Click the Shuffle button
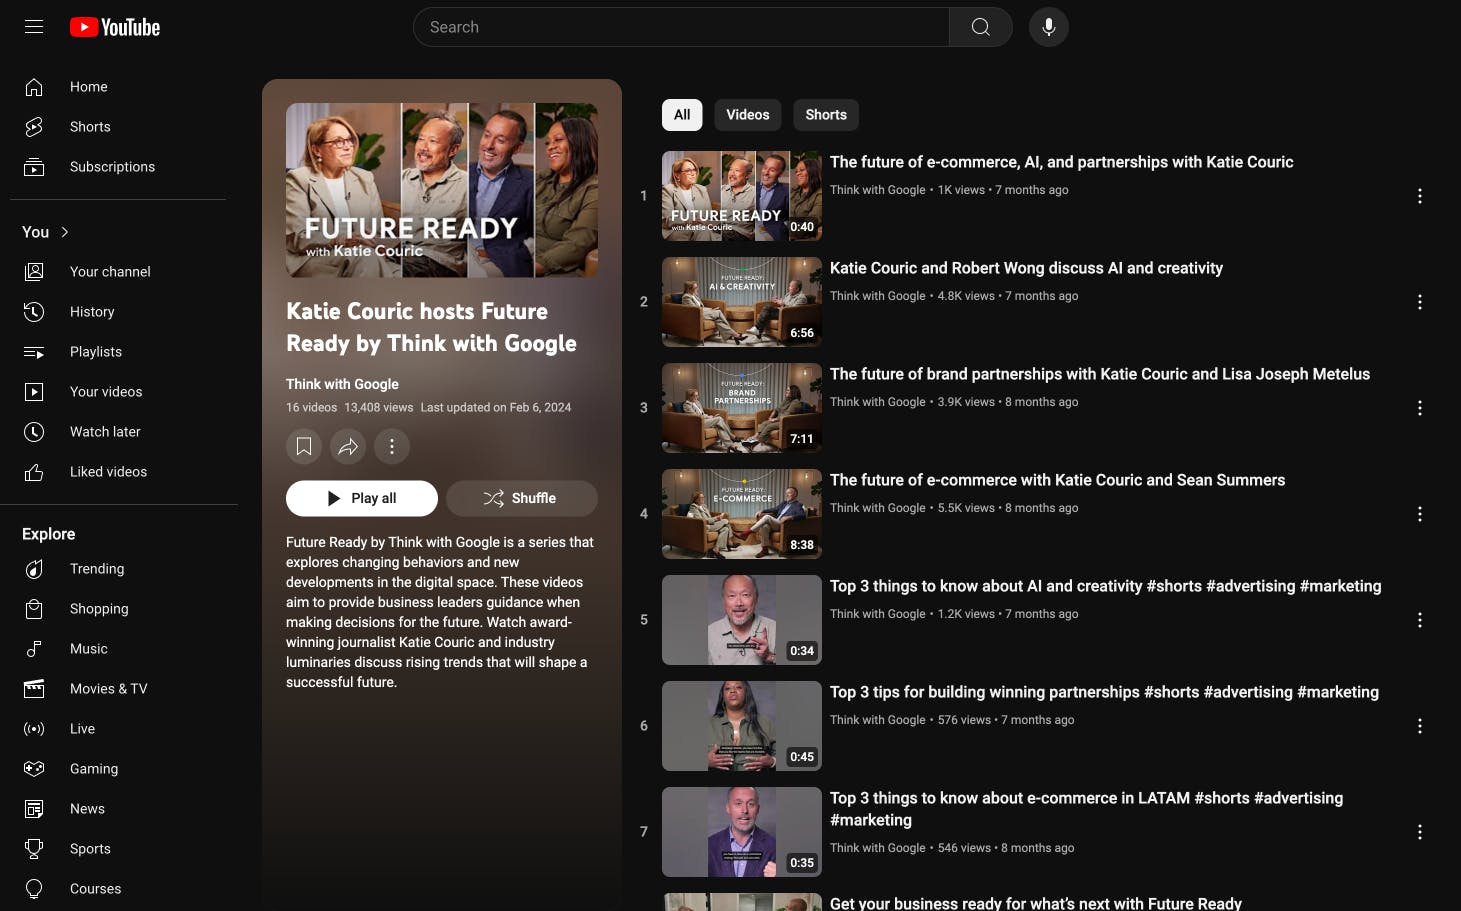Image resolution: width=1461 pixels, height=911 pixels. click(521, 498)
